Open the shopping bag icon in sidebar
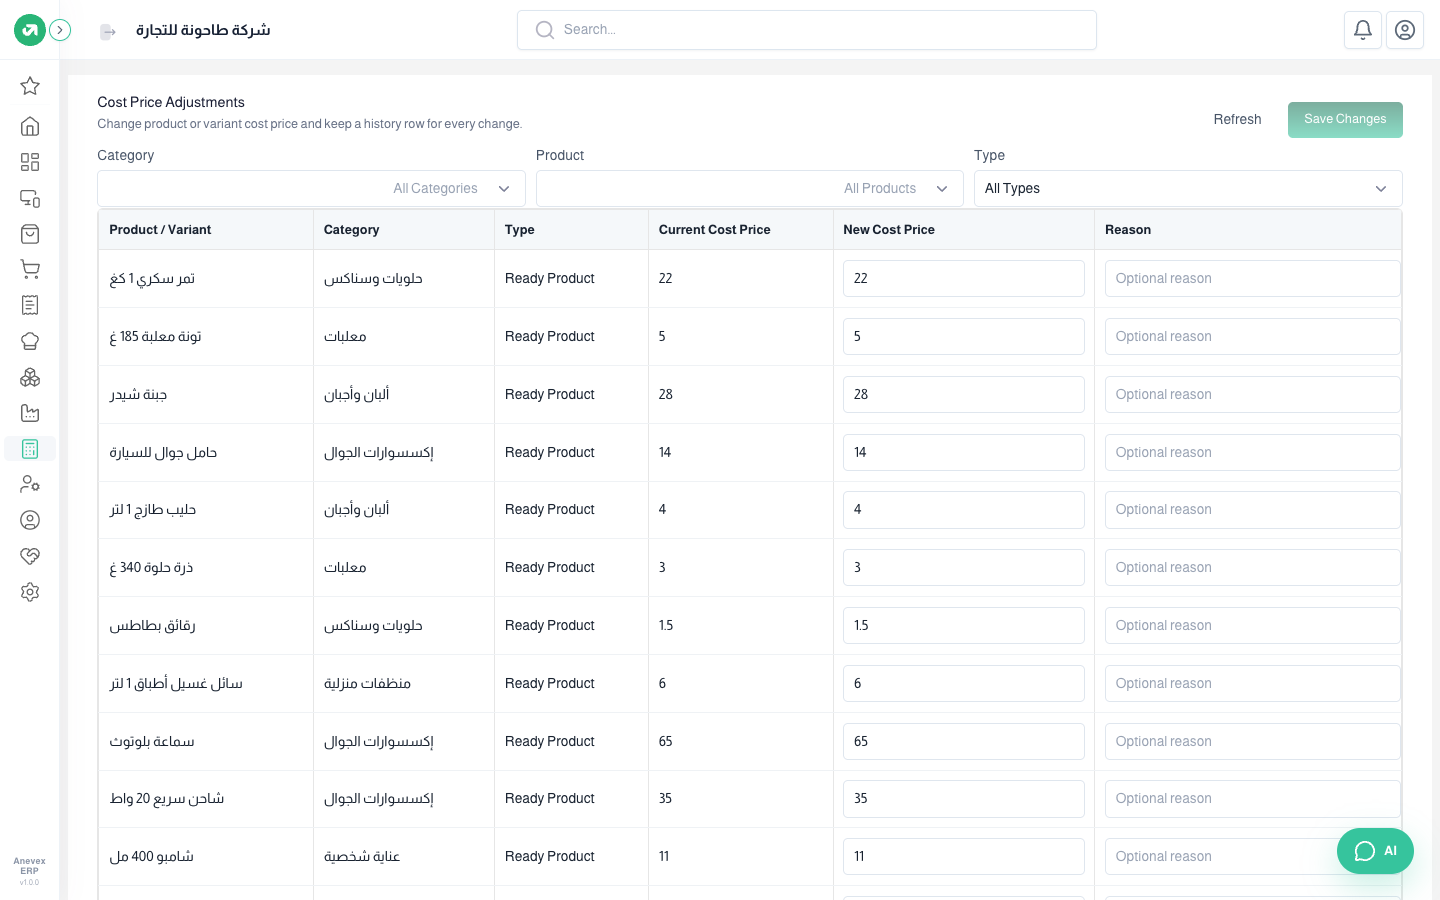The width and height of the screenshot is (1440, 900). (30, 234)
